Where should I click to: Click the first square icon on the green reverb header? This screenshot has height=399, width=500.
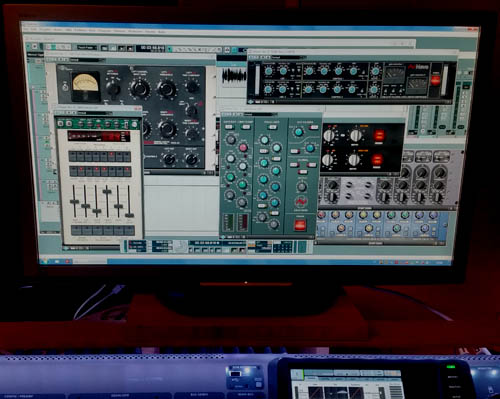pyautogui.click(x=61, y=124)
